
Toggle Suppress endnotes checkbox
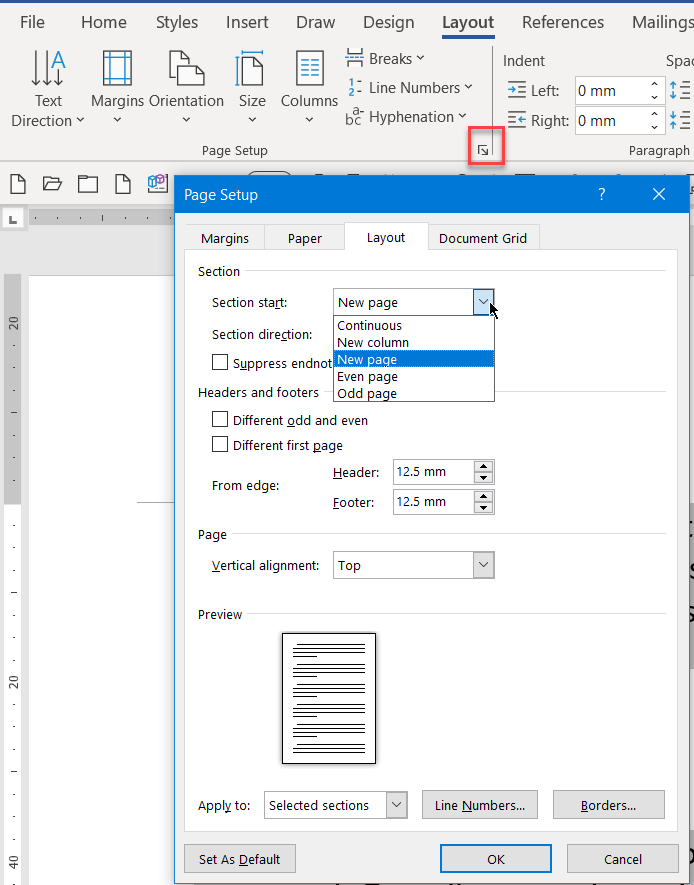(220, 362)
